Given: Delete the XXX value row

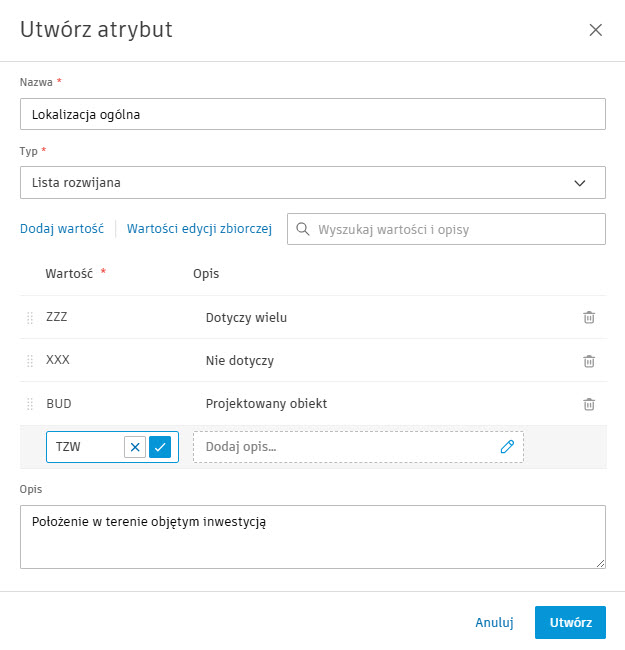Looking at the screenshot, I should click(x=589, y=361).
